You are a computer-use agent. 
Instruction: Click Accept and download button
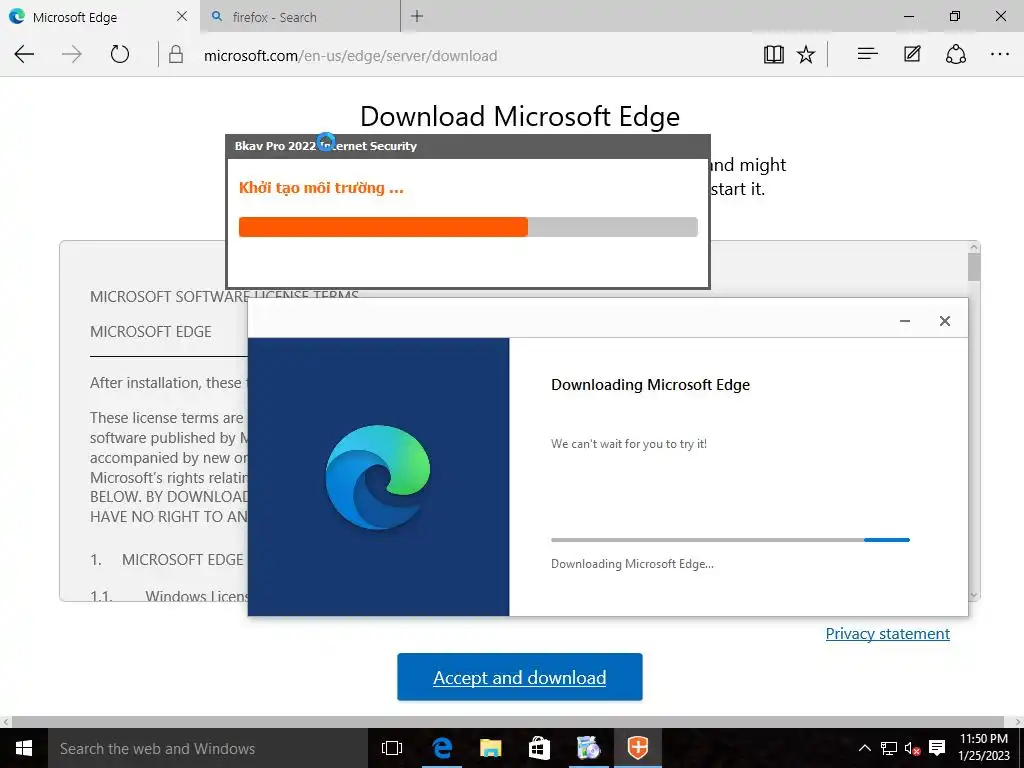[520, 677]
